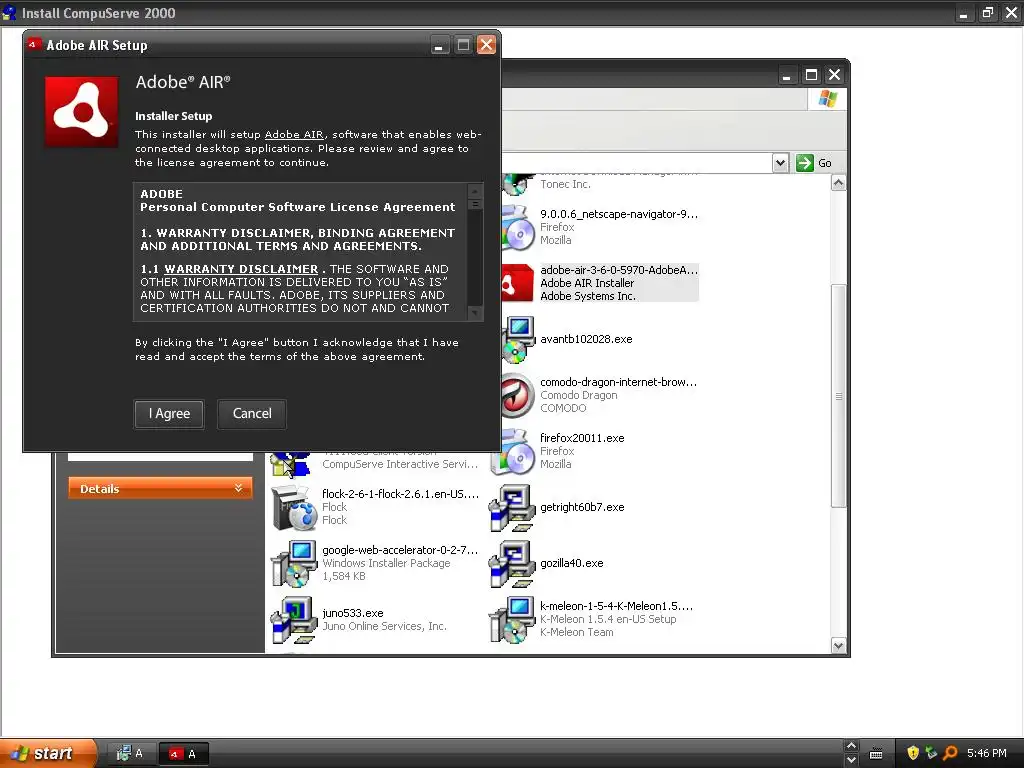
Task: Click Explorer file list scroll up arrow
Action: pyautogui.click(x=839, y=184)
